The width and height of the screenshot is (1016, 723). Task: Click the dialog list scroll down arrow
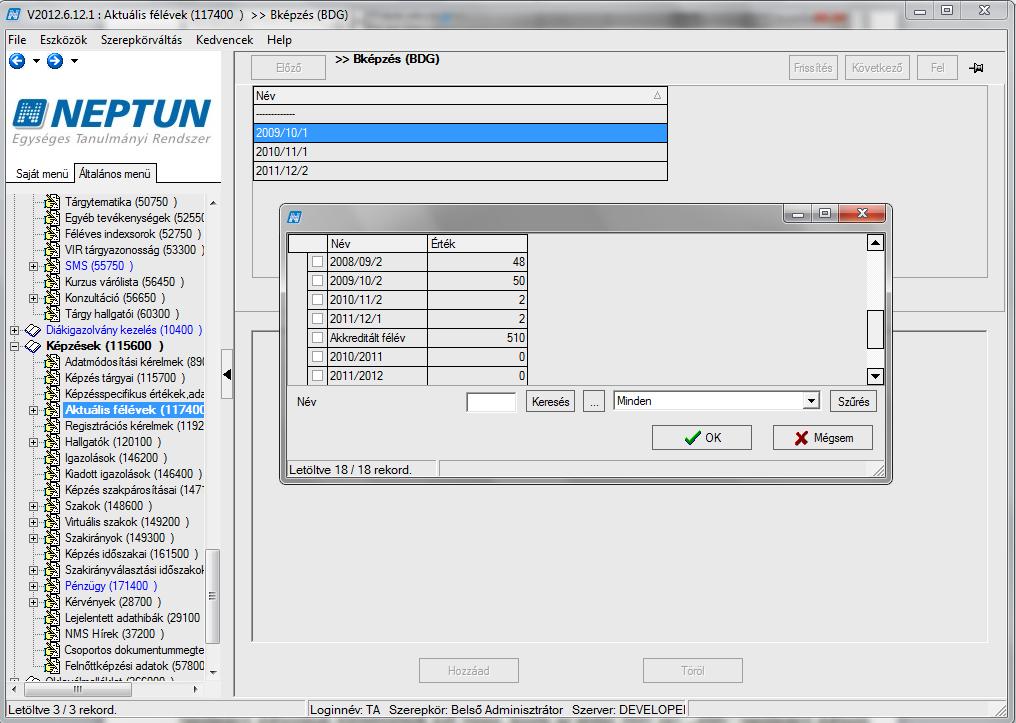click(875, 376)
